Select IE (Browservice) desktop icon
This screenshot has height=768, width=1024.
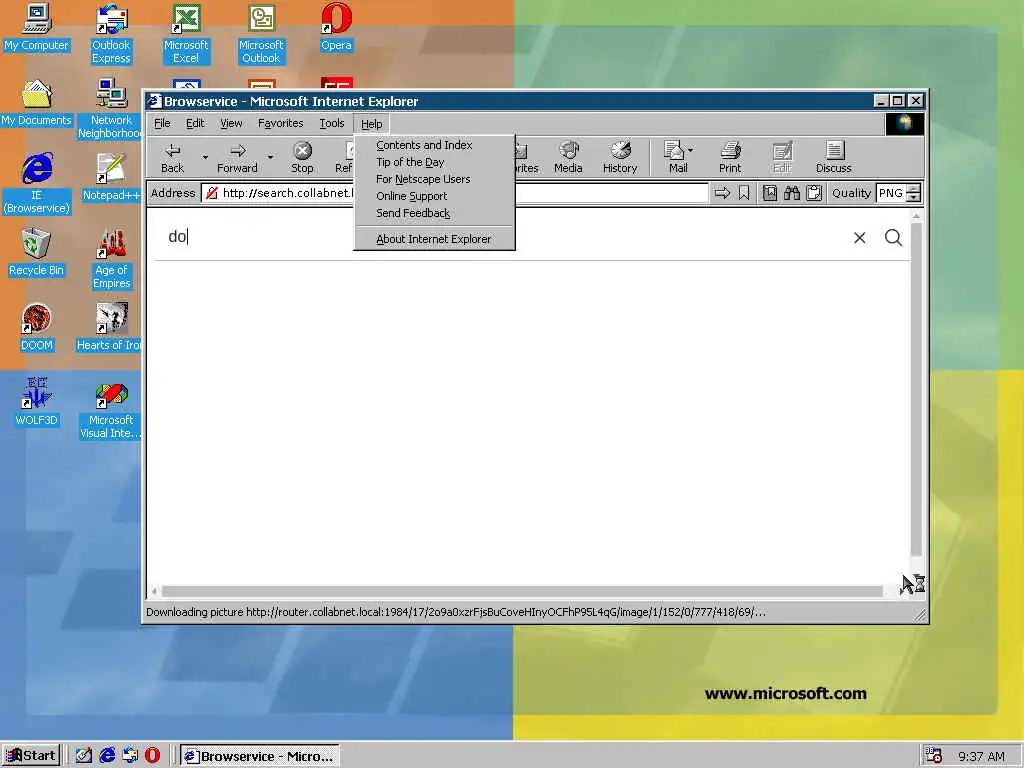tap(37, 184)
